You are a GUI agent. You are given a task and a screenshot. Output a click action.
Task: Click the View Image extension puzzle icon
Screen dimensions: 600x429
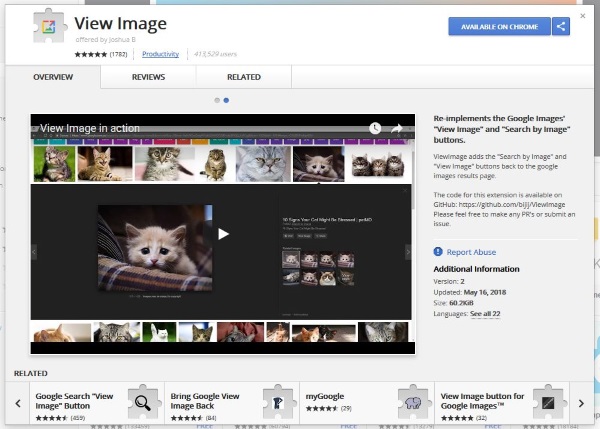point(49,26)
